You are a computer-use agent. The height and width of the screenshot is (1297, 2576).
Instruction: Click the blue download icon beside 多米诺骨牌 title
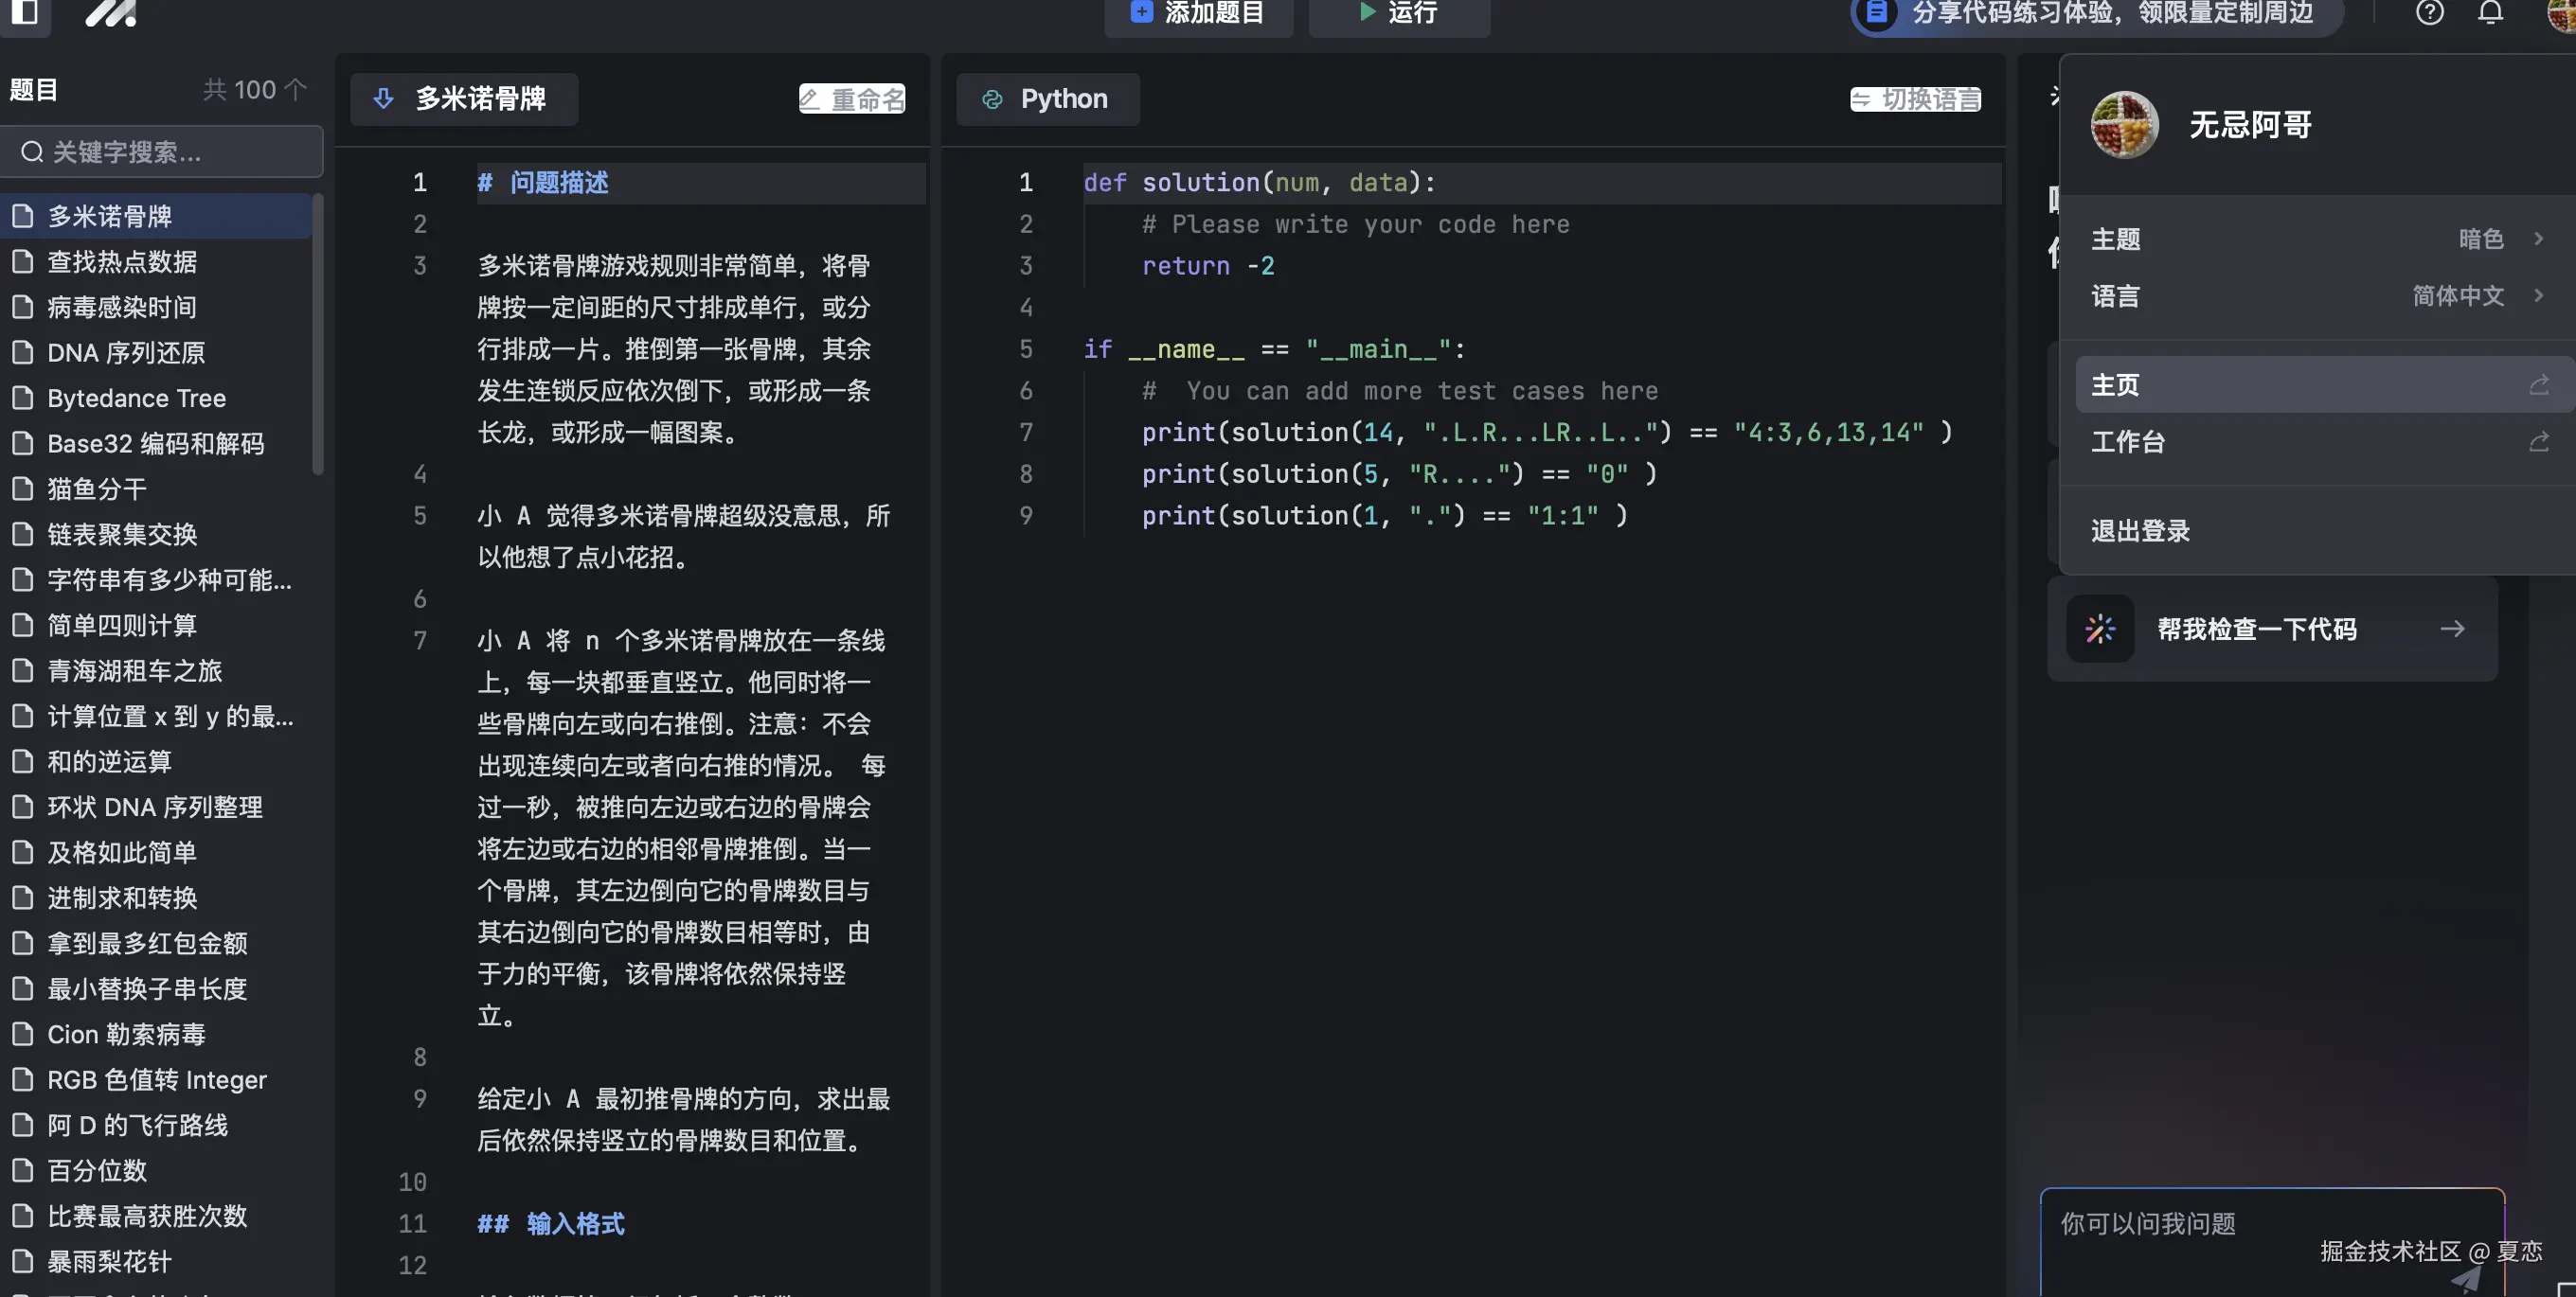point(384,99)
